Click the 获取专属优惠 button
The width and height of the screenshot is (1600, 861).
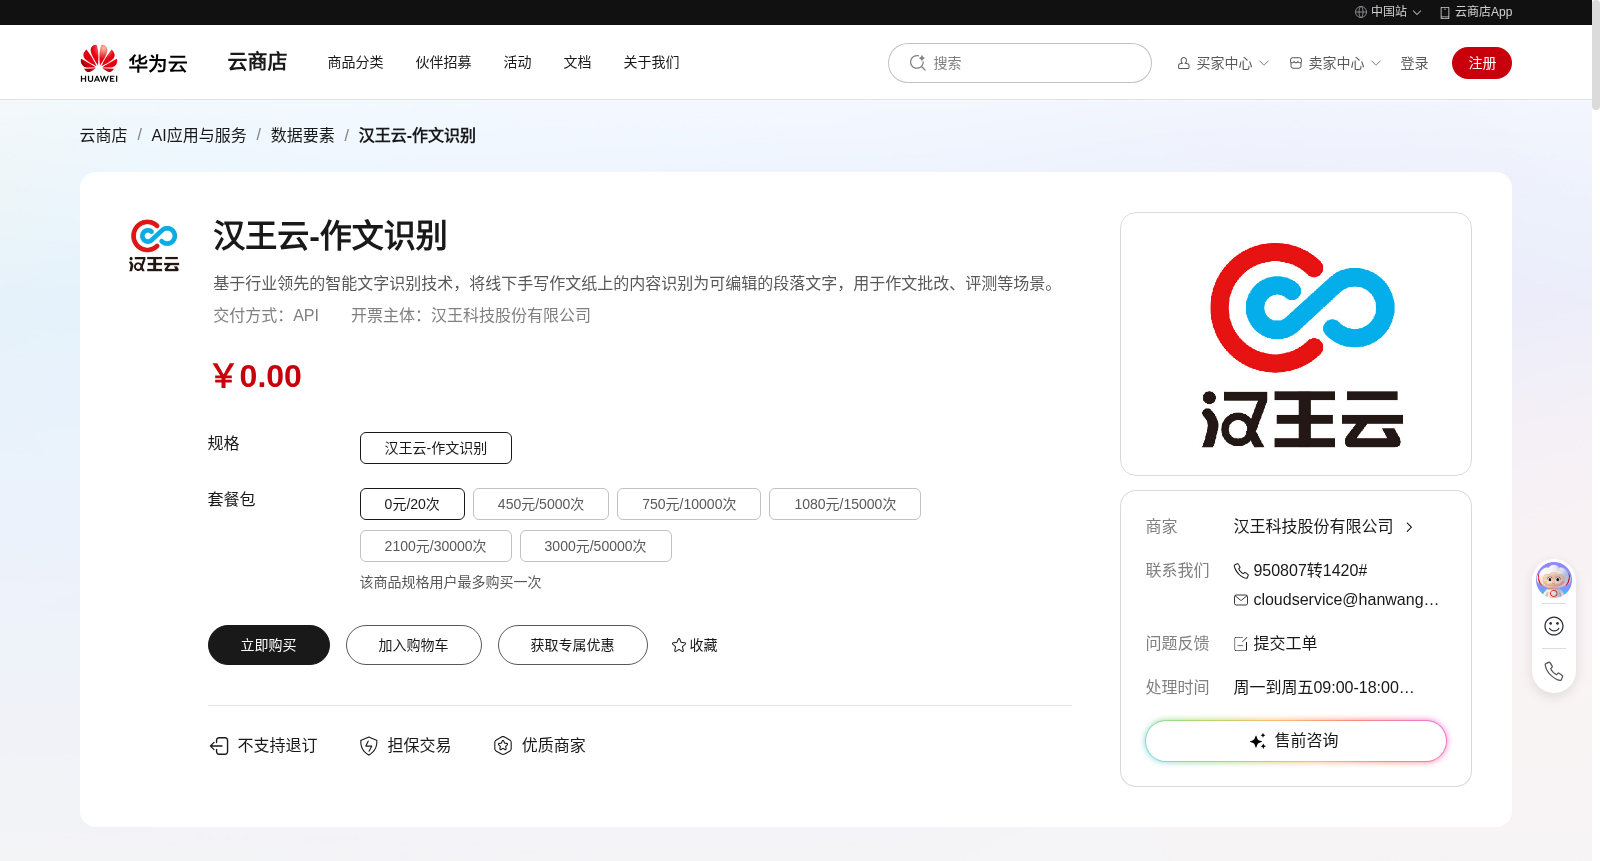[x=573, y=645]
